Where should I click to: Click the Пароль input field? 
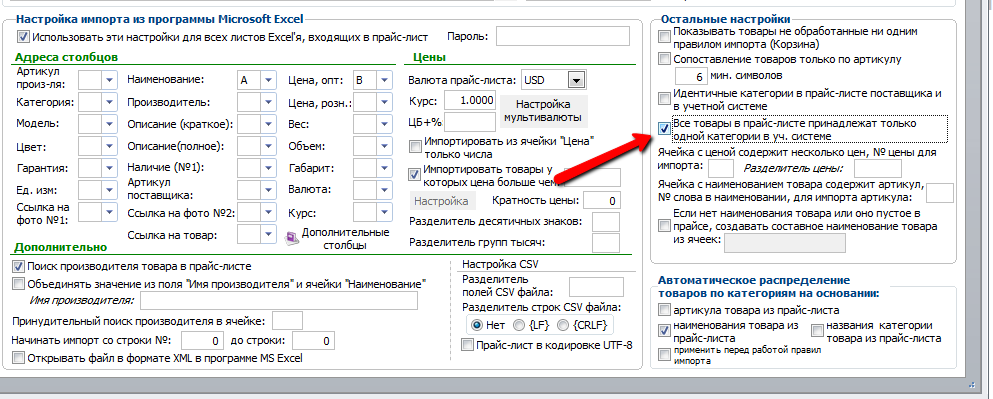pyautogui.click(x=563, y=36)
